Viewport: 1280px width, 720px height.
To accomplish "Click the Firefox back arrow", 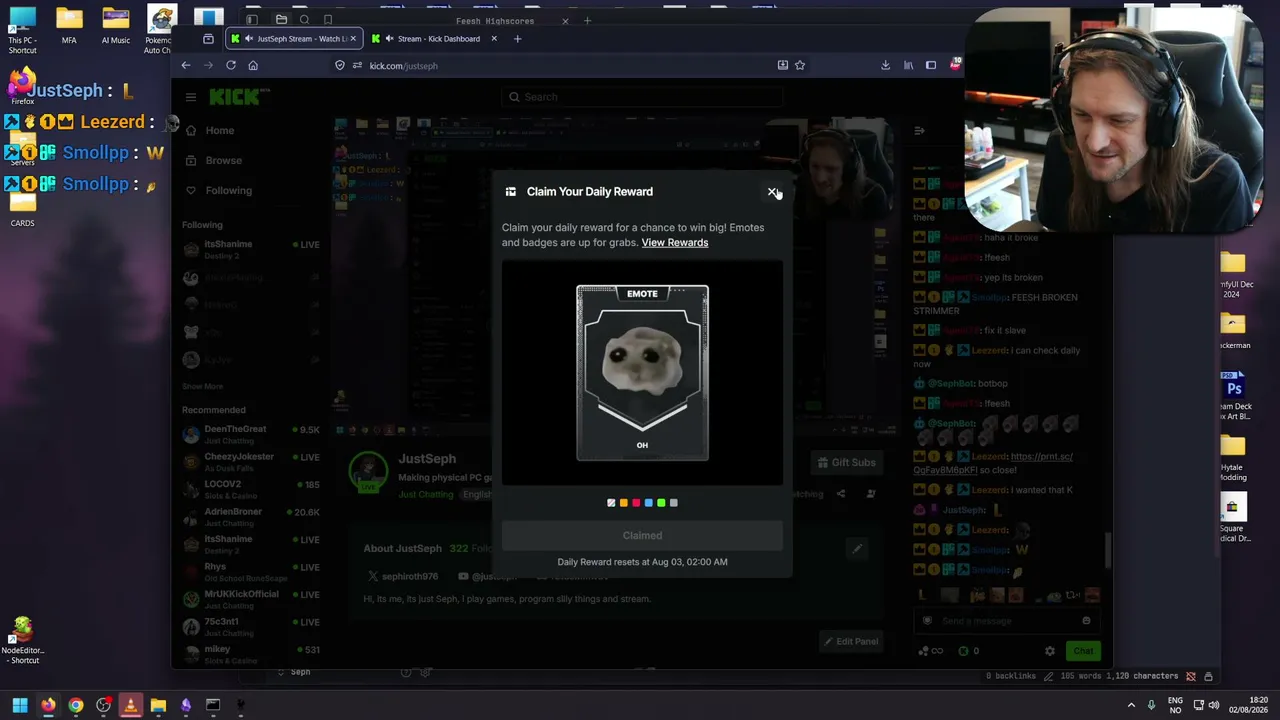I will (186, 65).
